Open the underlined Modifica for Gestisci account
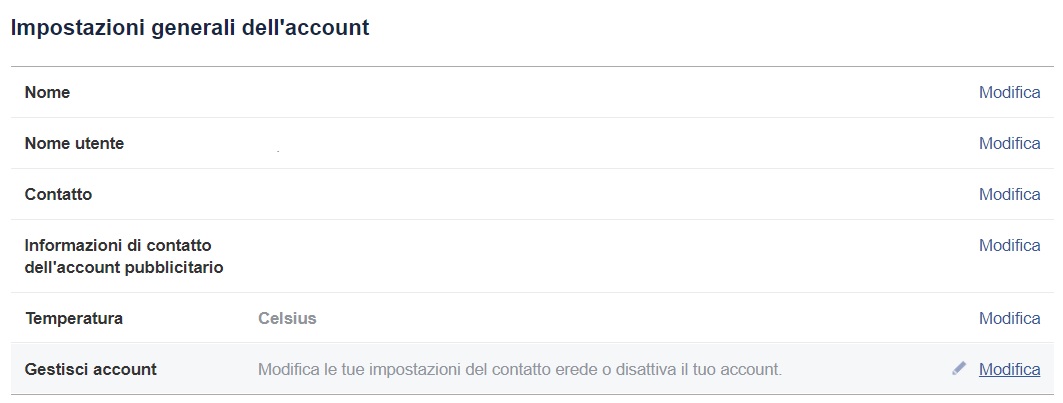 (1009, 369)
